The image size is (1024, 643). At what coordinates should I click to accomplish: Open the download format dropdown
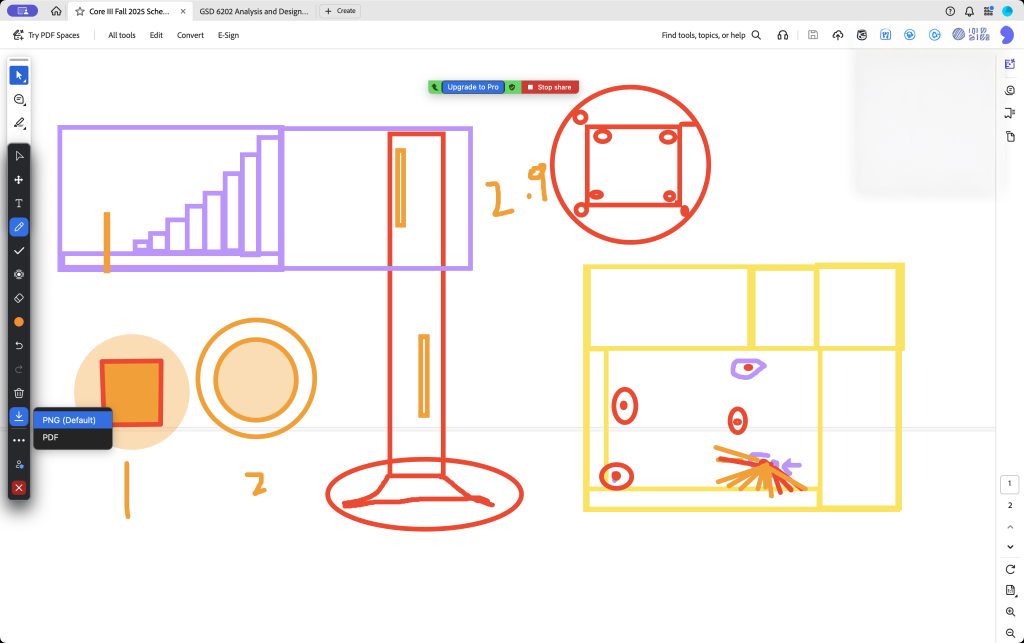click(x=19, y=416)
